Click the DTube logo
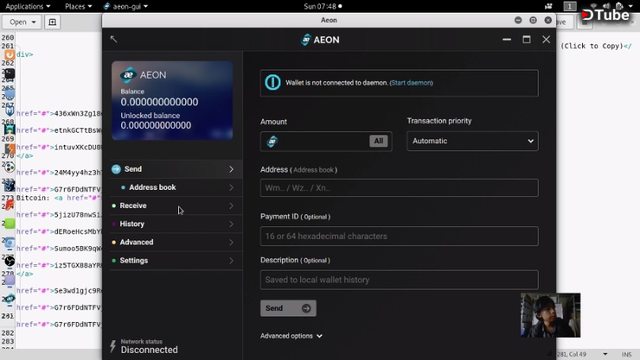The width and height of the screenshot is (640, 360). click(606, 15)
